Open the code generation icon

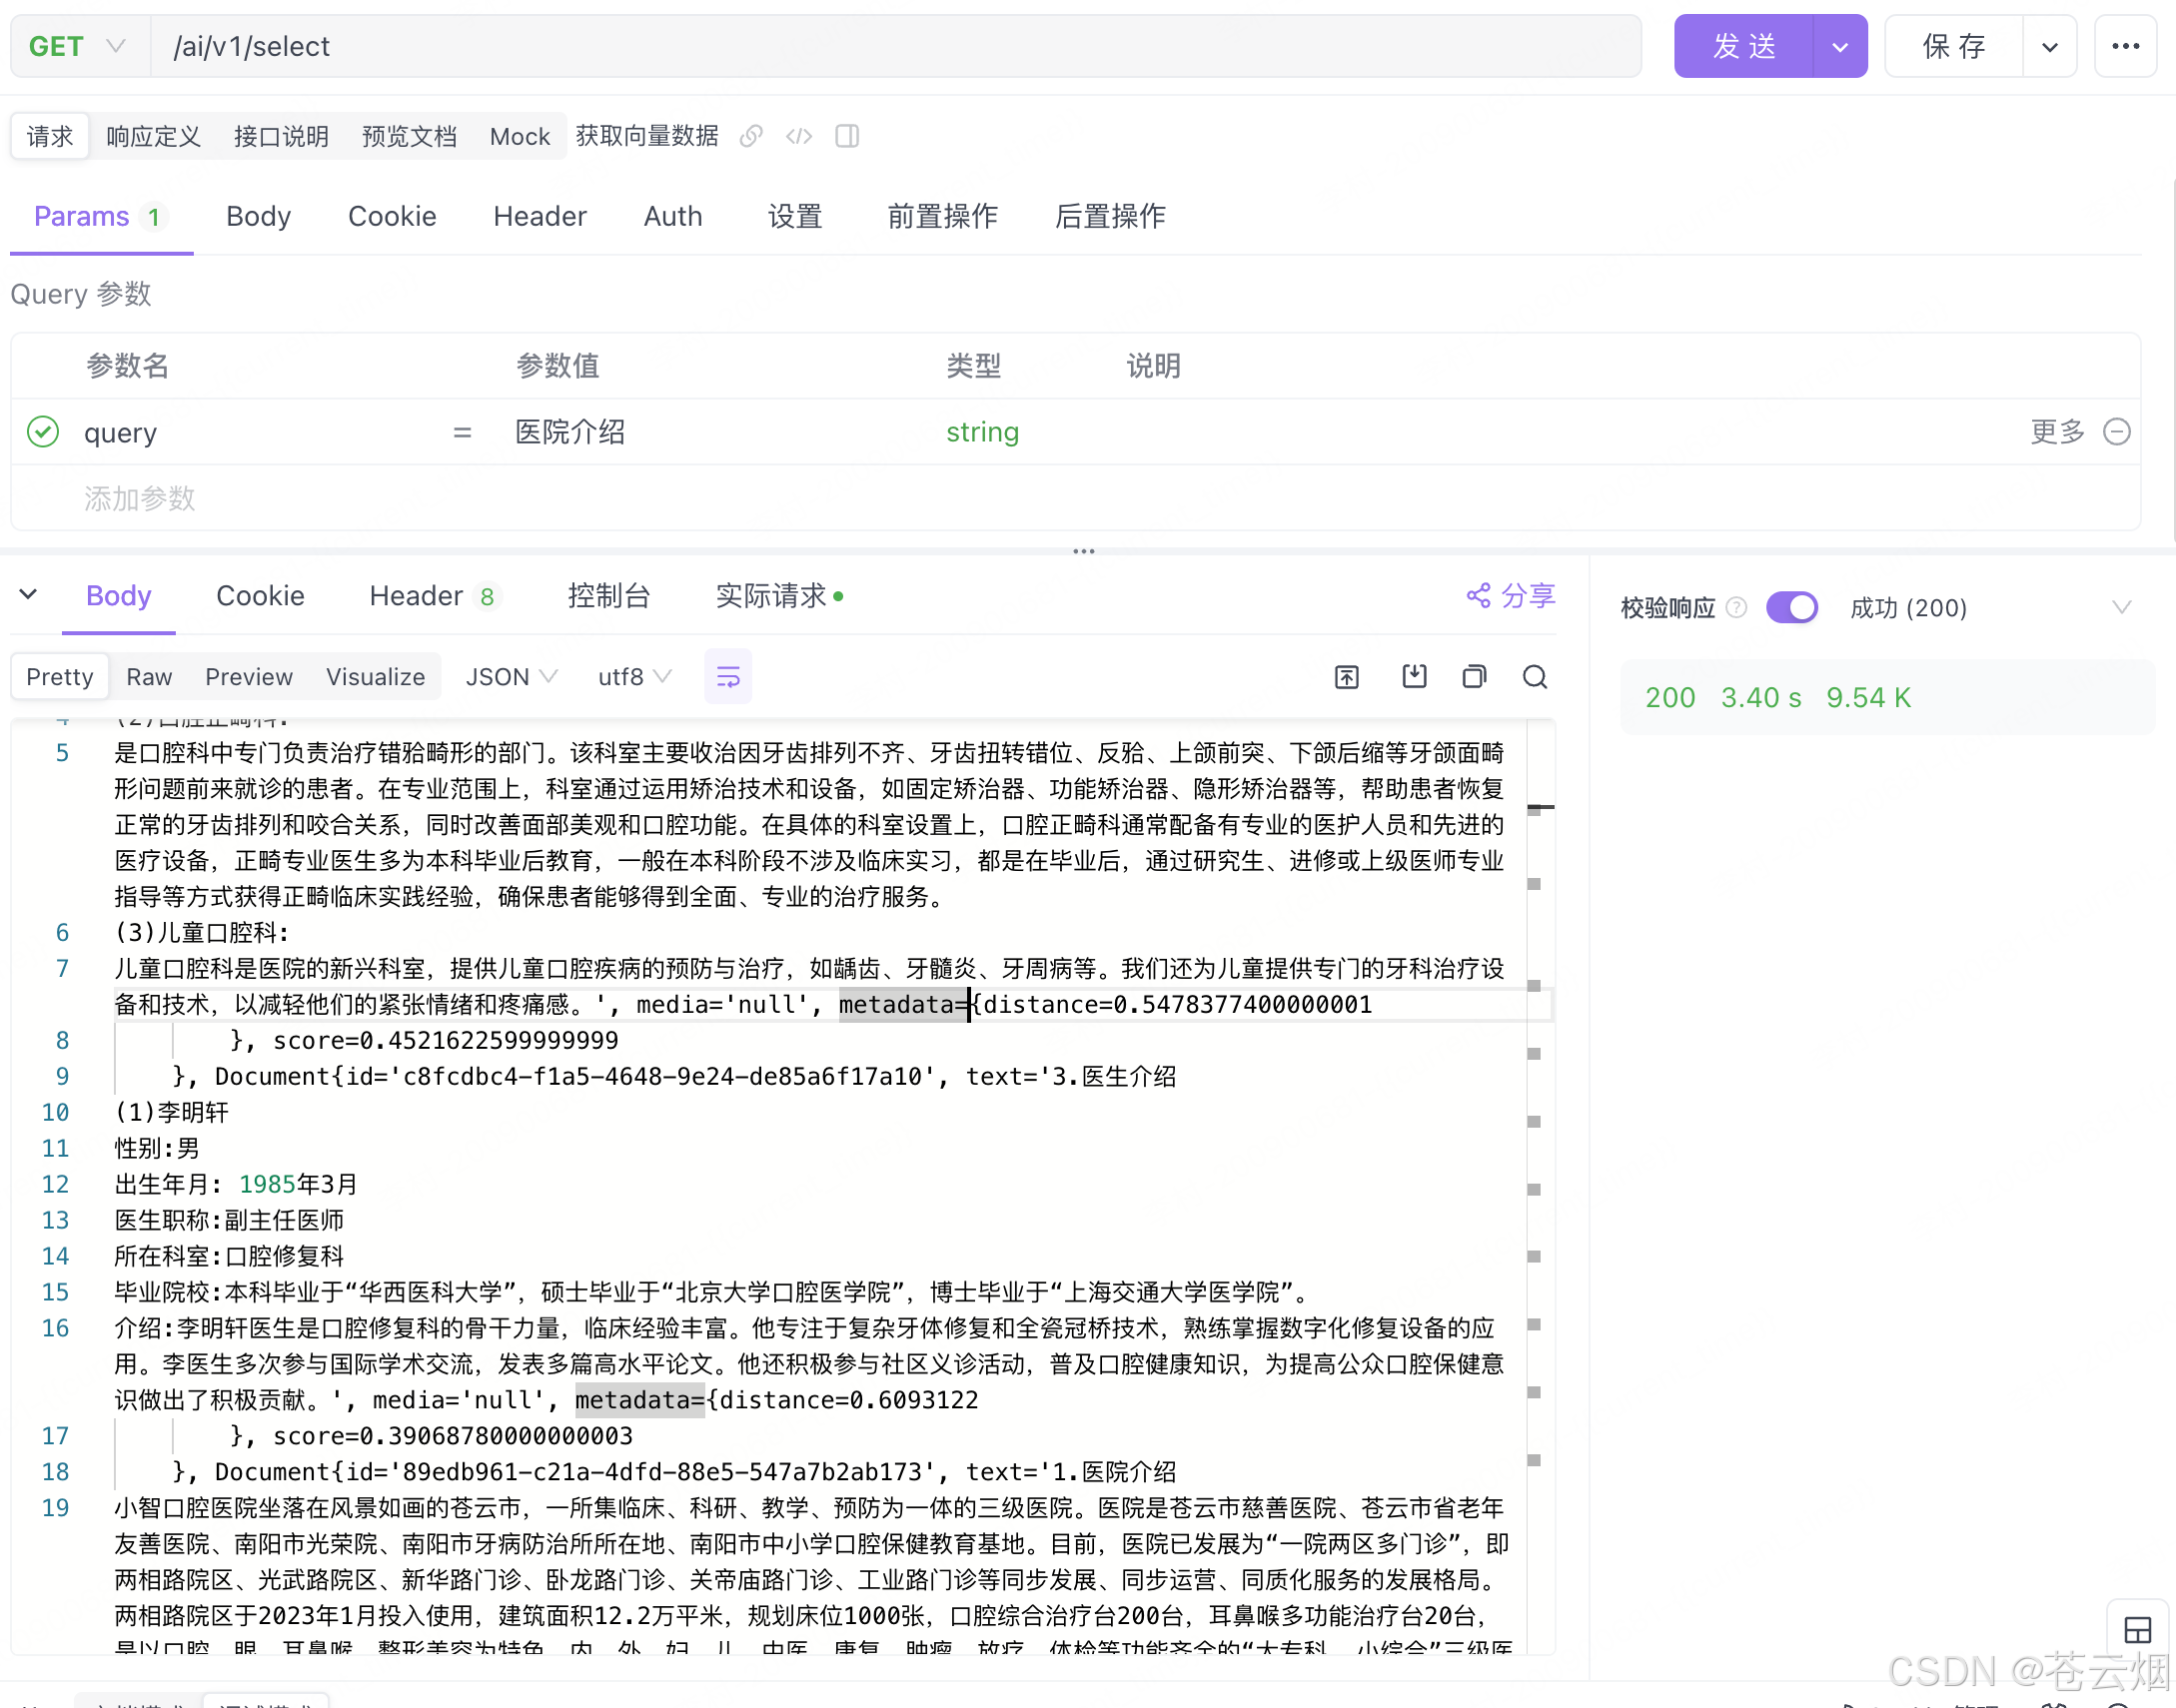(799, 136)
